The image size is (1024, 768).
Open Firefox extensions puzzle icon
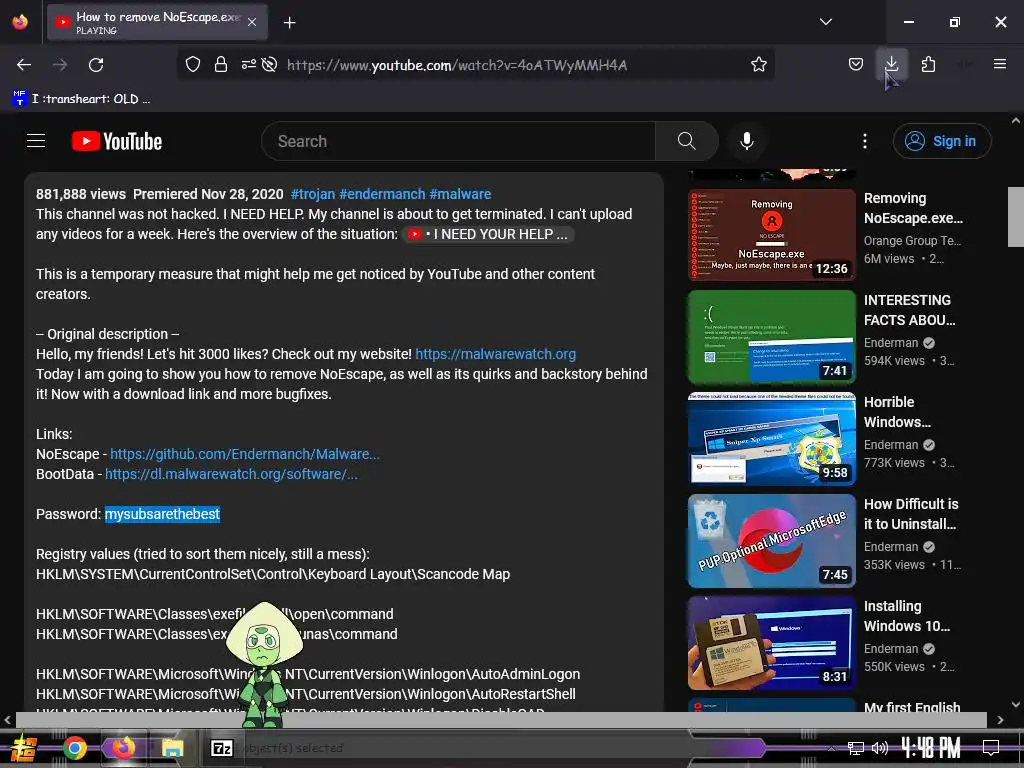click(x=928, y=65)
